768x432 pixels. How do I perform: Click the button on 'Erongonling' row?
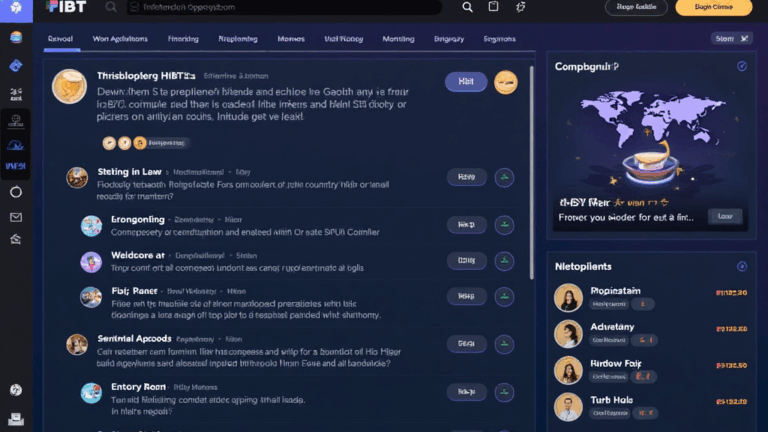[x=466, y=224]
